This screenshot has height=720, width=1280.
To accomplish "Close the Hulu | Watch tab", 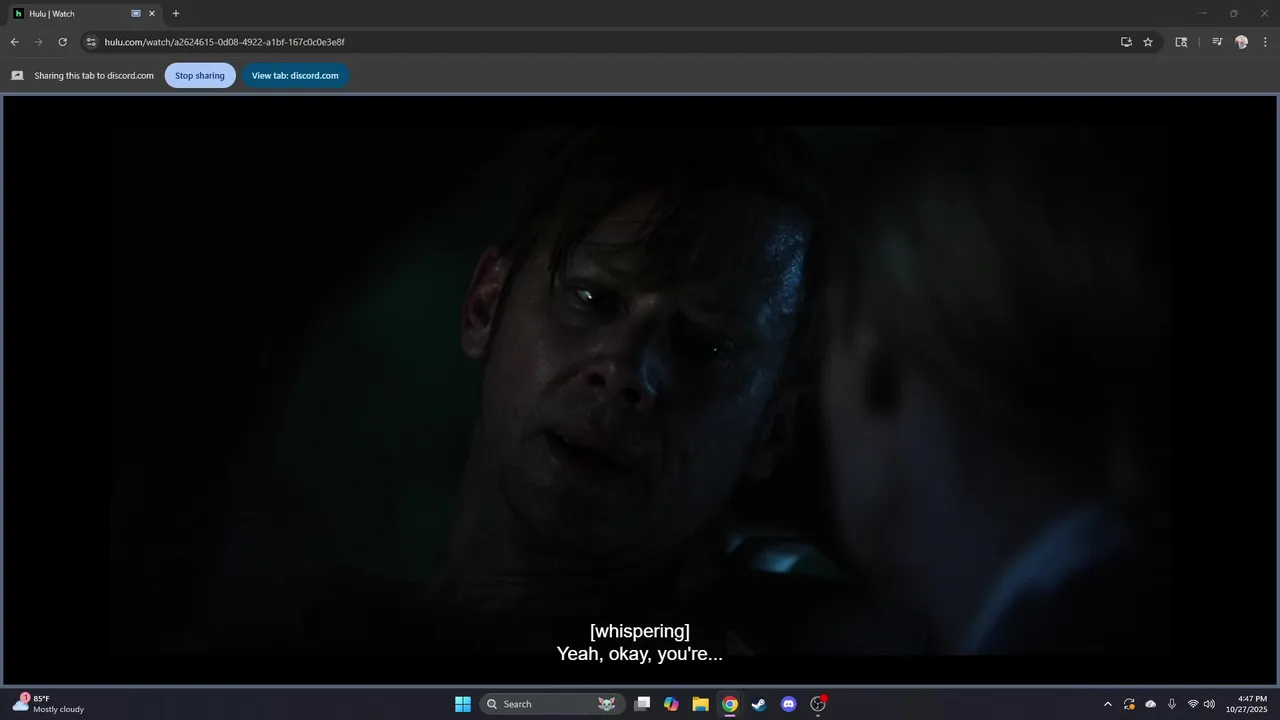I will point(152,14).
